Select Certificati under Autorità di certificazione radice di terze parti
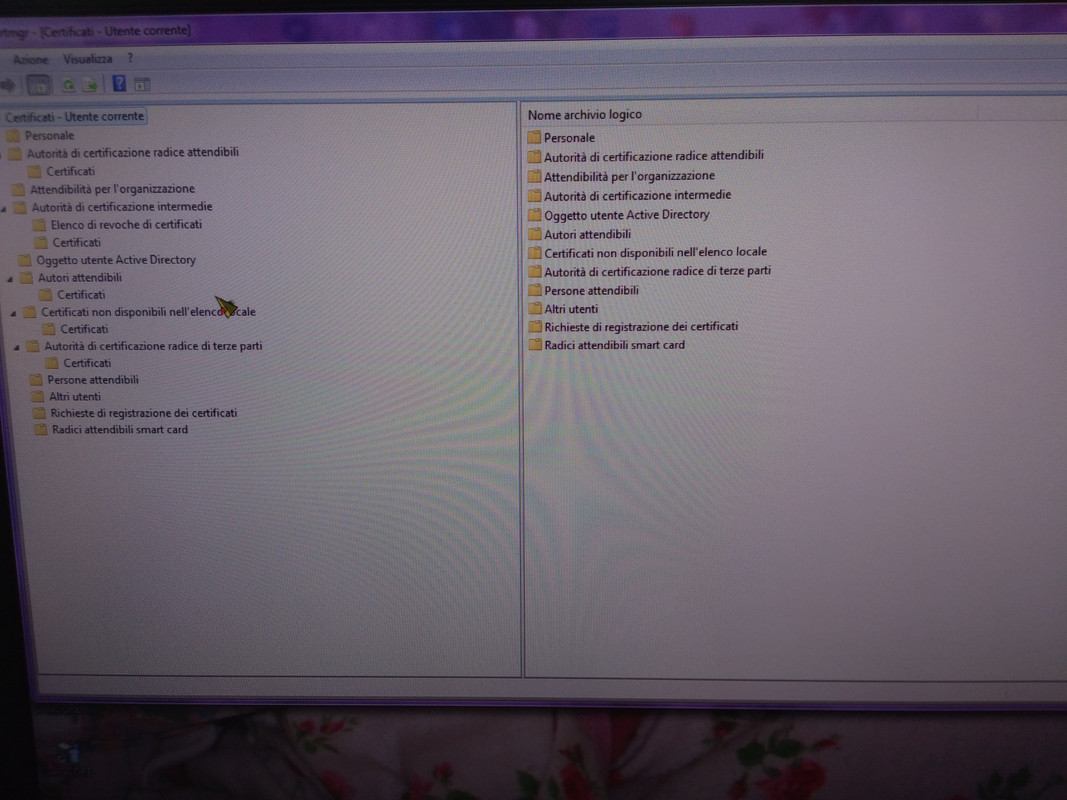The image size is (1067, 800). point(87,363)
